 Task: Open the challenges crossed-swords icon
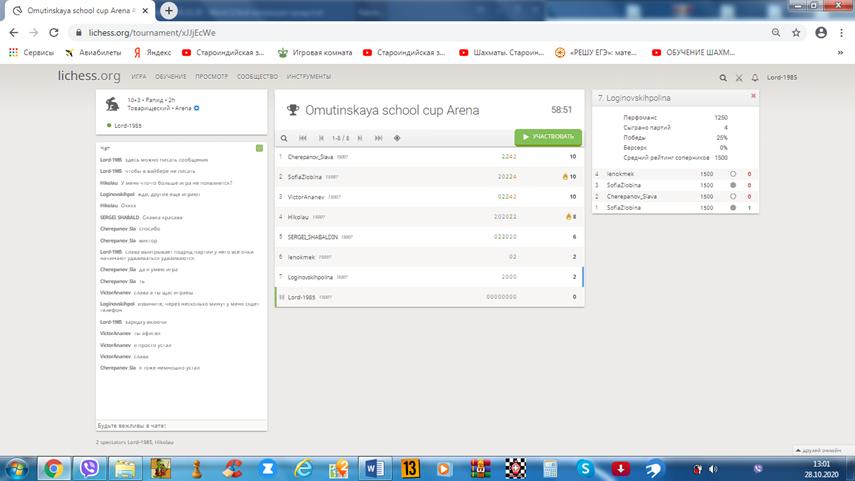tap(739, 77)
